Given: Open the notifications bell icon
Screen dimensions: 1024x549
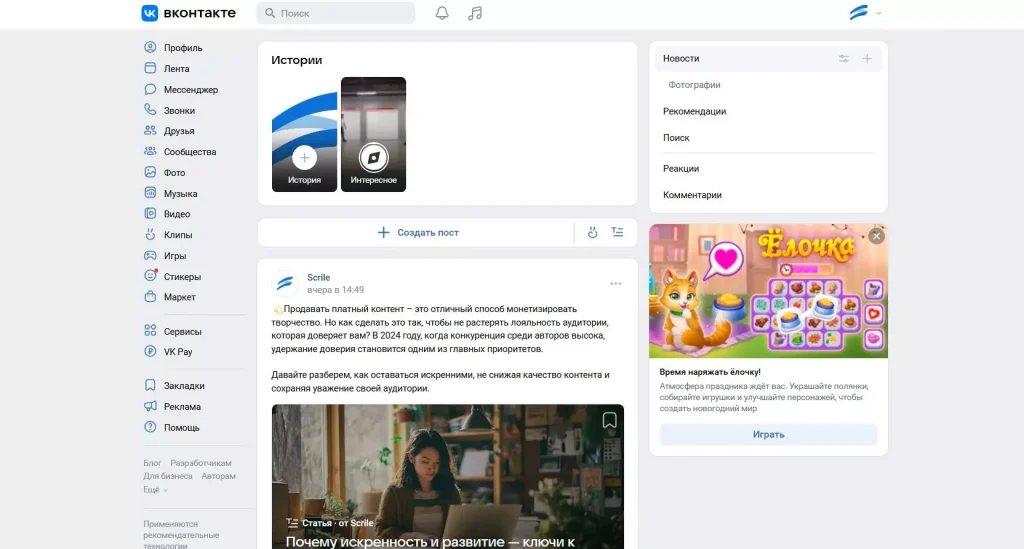Looking at the screenshot, I should point(442,13).
